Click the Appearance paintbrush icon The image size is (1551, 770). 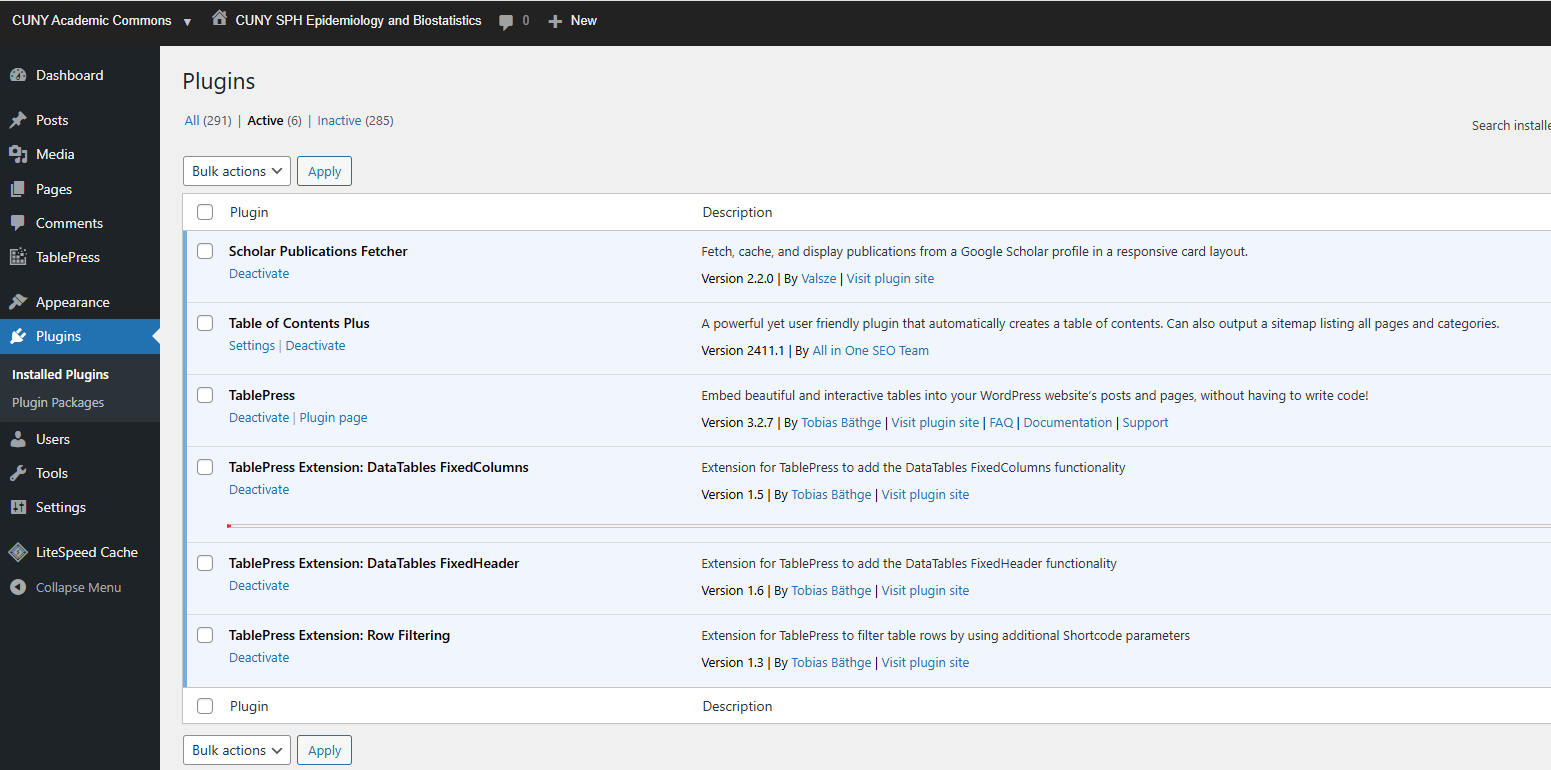click(x=18, y=302)
